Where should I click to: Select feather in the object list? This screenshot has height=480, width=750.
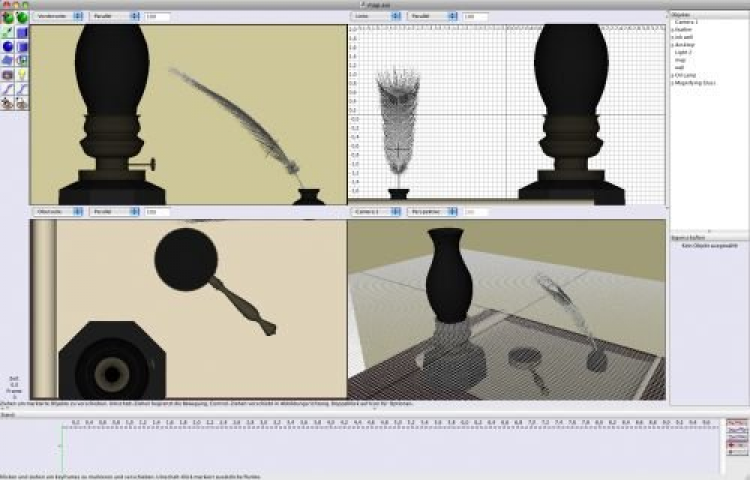pos(683,30)
